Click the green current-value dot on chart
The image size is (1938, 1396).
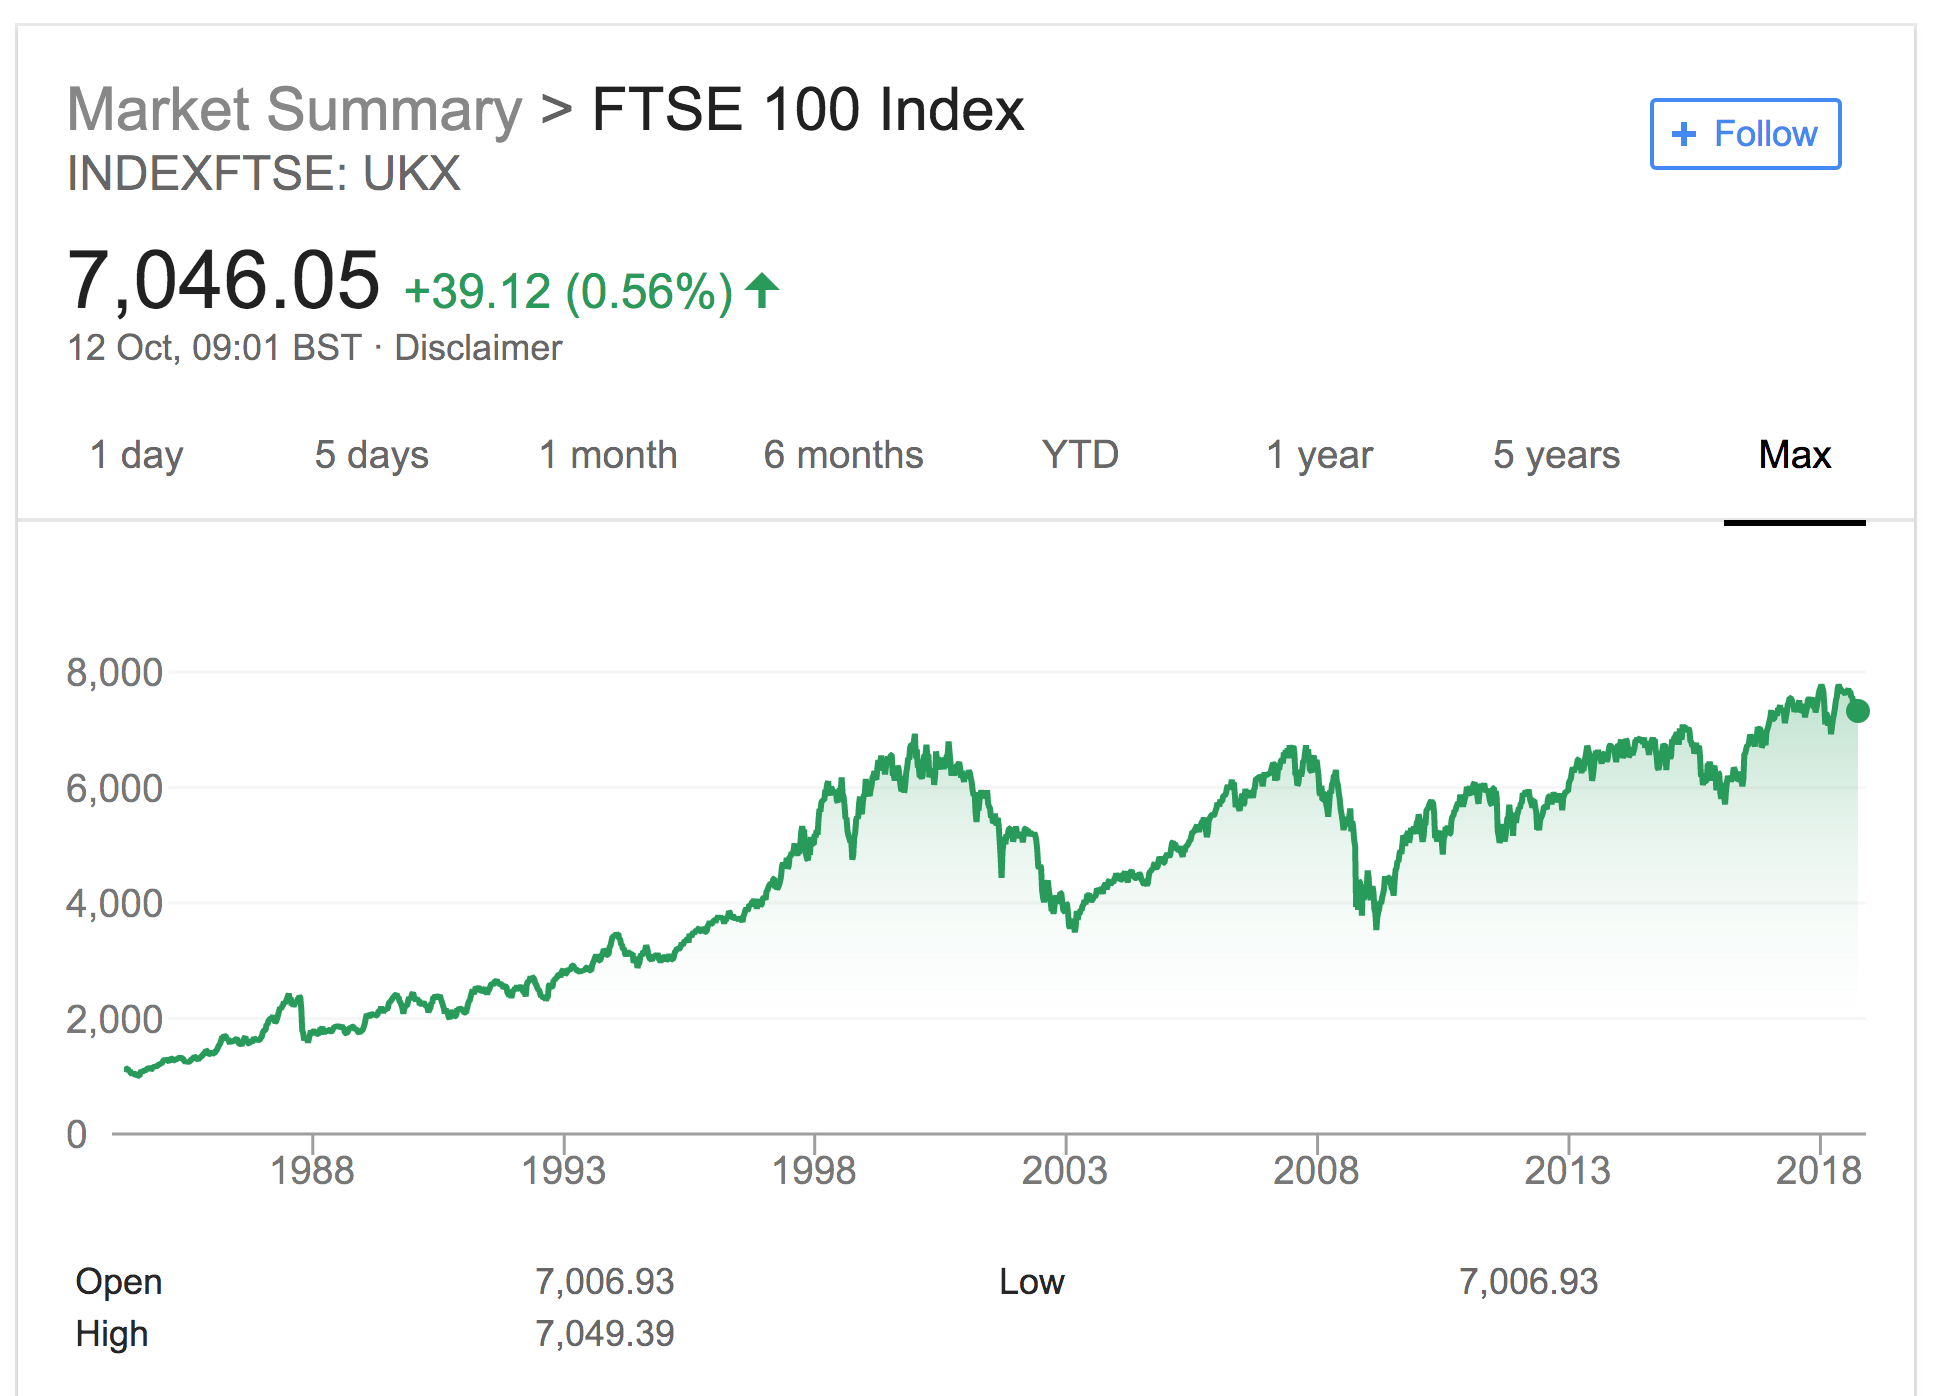[x=1858, y=711]
